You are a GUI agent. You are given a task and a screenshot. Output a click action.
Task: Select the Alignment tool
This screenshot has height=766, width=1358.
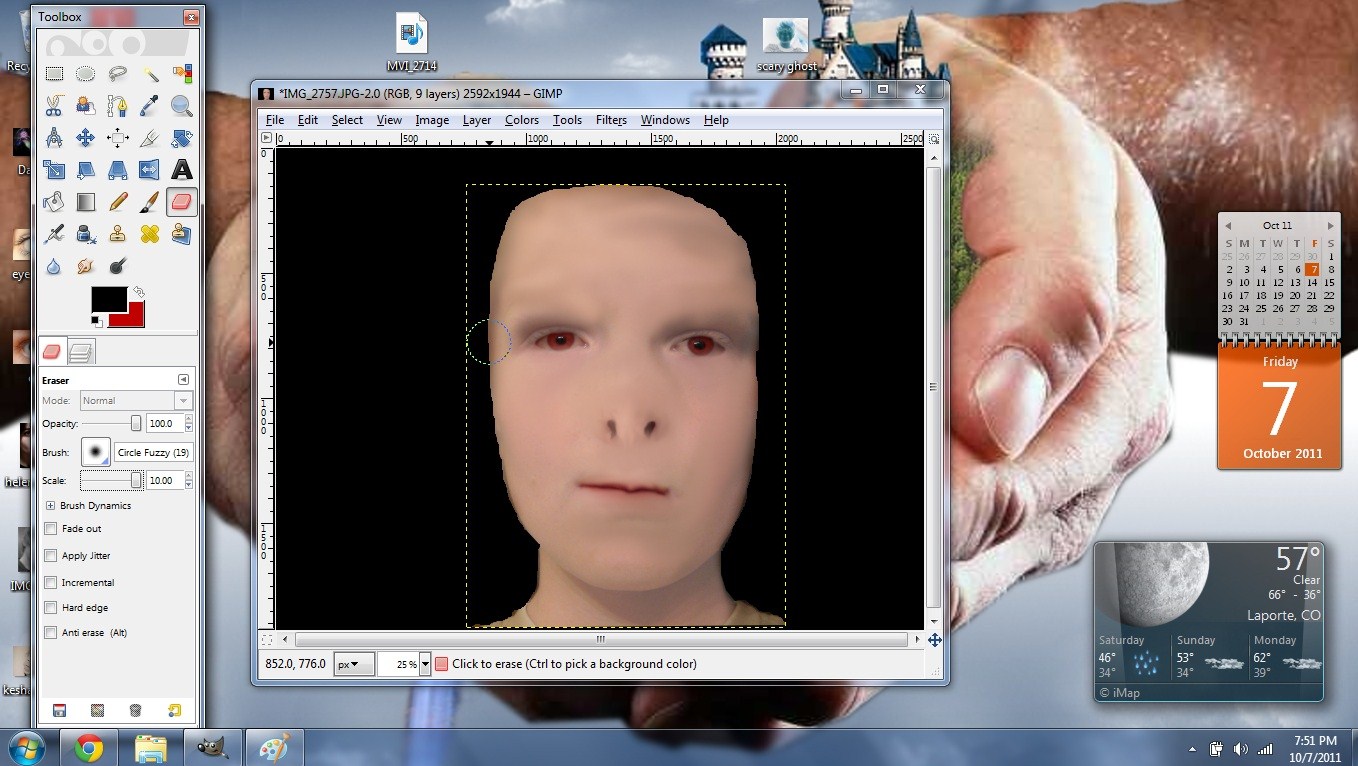coord(118,138)
